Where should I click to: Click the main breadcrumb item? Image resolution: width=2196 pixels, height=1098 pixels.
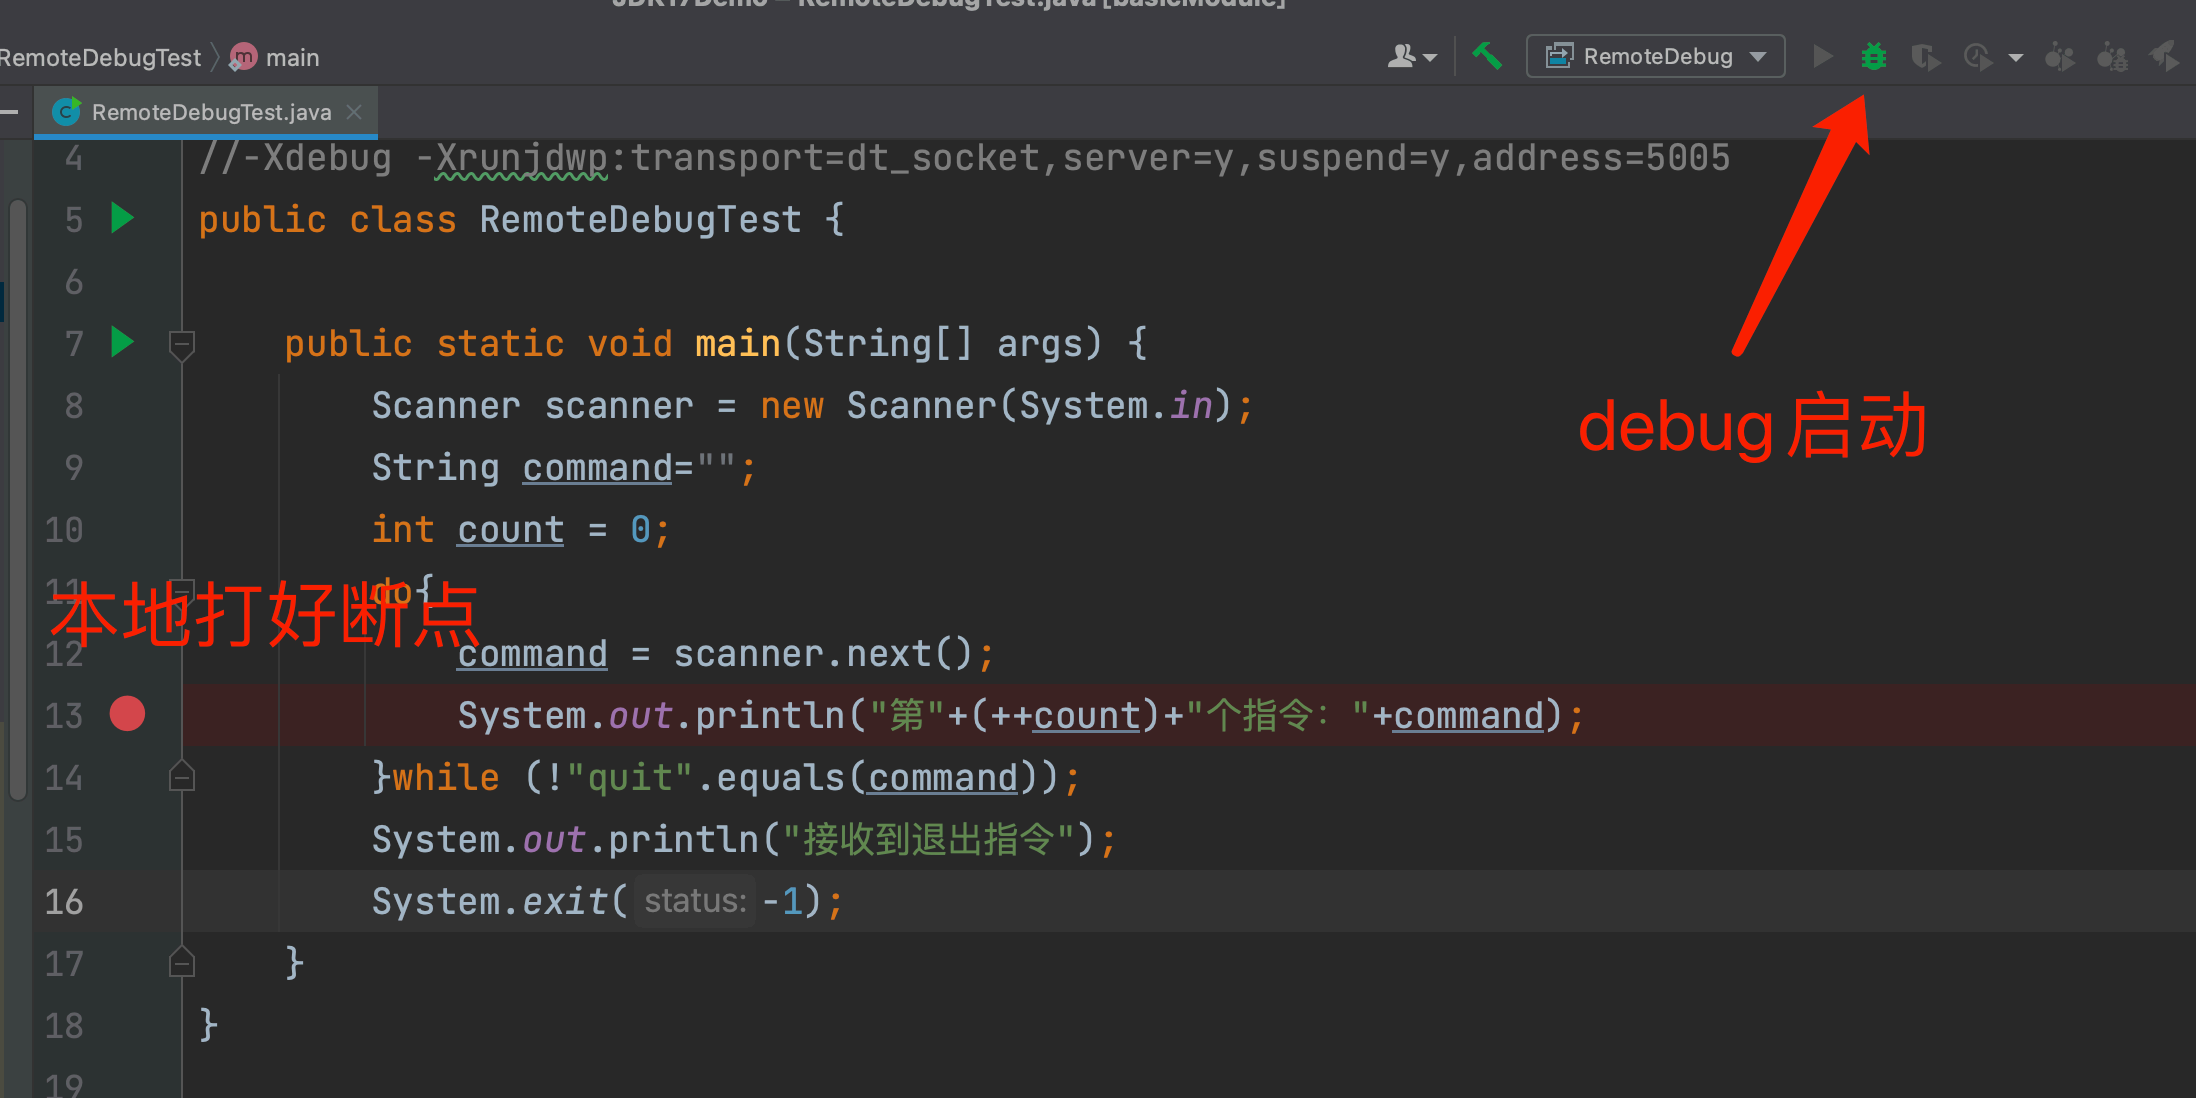click(292, 58)
